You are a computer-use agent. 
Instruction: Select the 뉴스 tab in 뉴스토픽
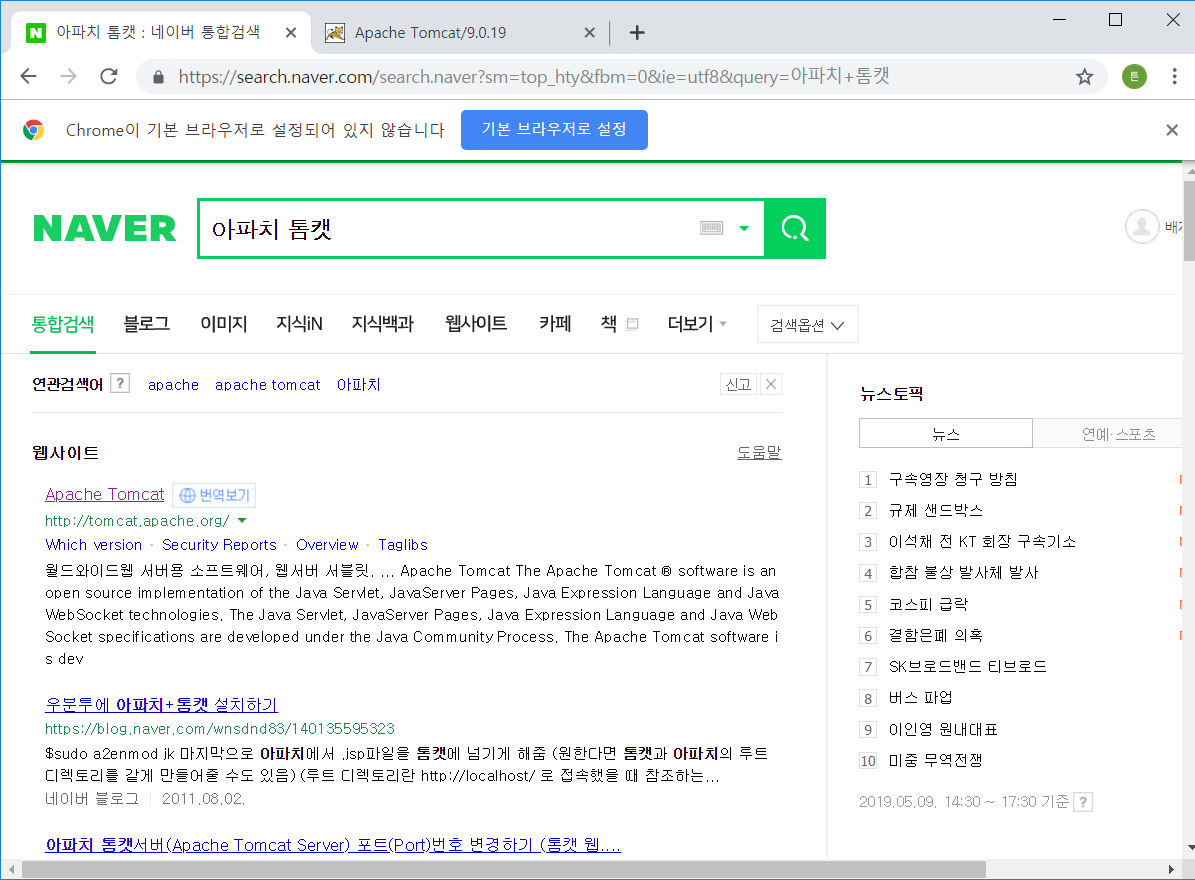point(946,434)
